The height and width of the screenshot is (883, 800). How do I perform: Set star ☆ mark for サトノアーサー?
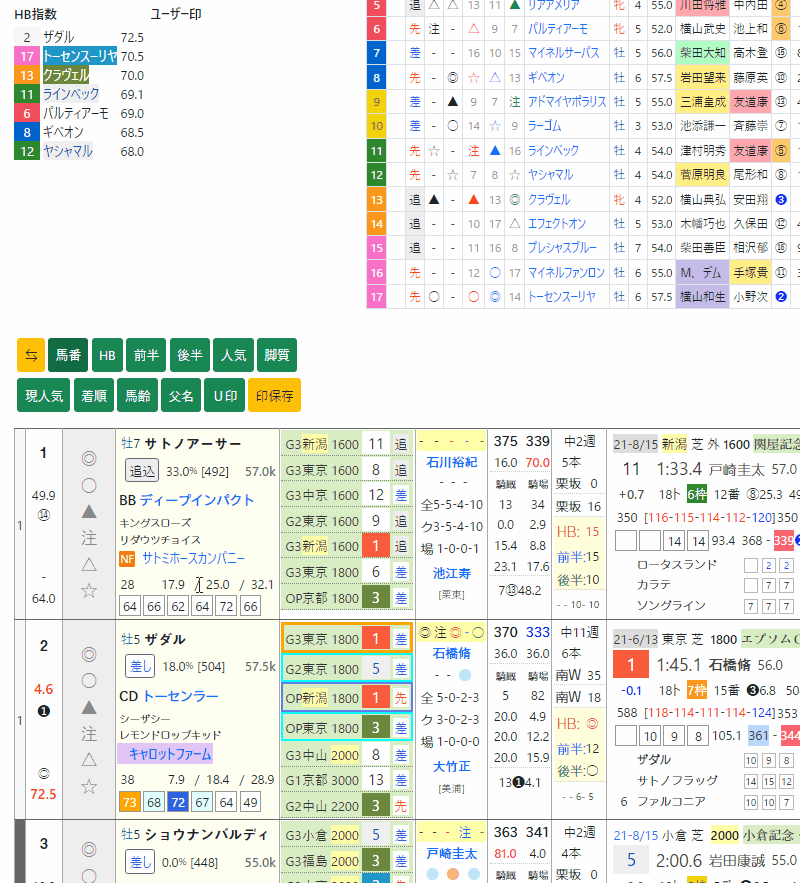[x=89, y=590]
